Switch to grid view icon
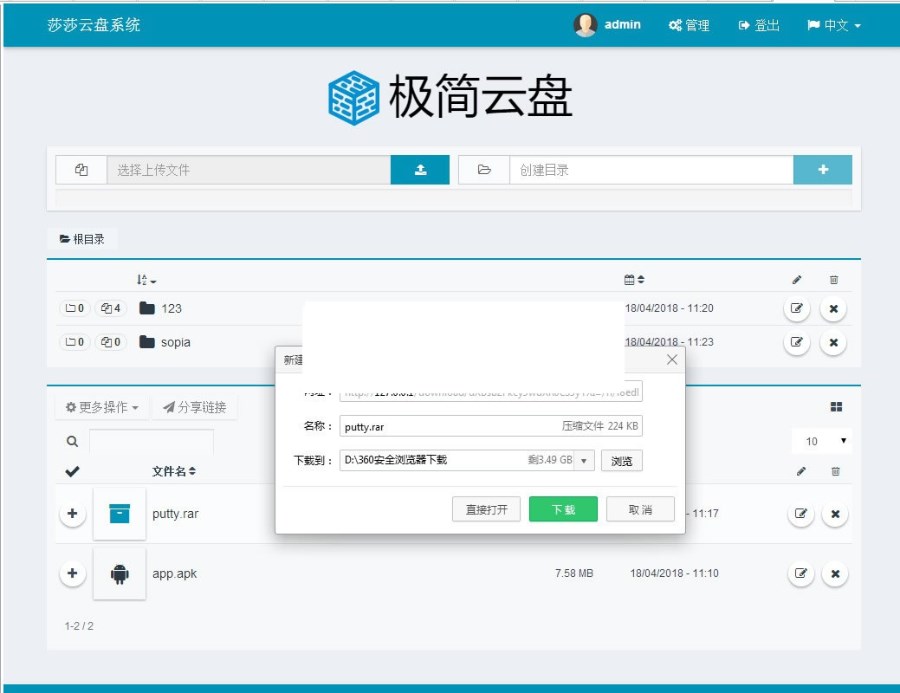This screenshot has height=693, width=900. point(836,407)
